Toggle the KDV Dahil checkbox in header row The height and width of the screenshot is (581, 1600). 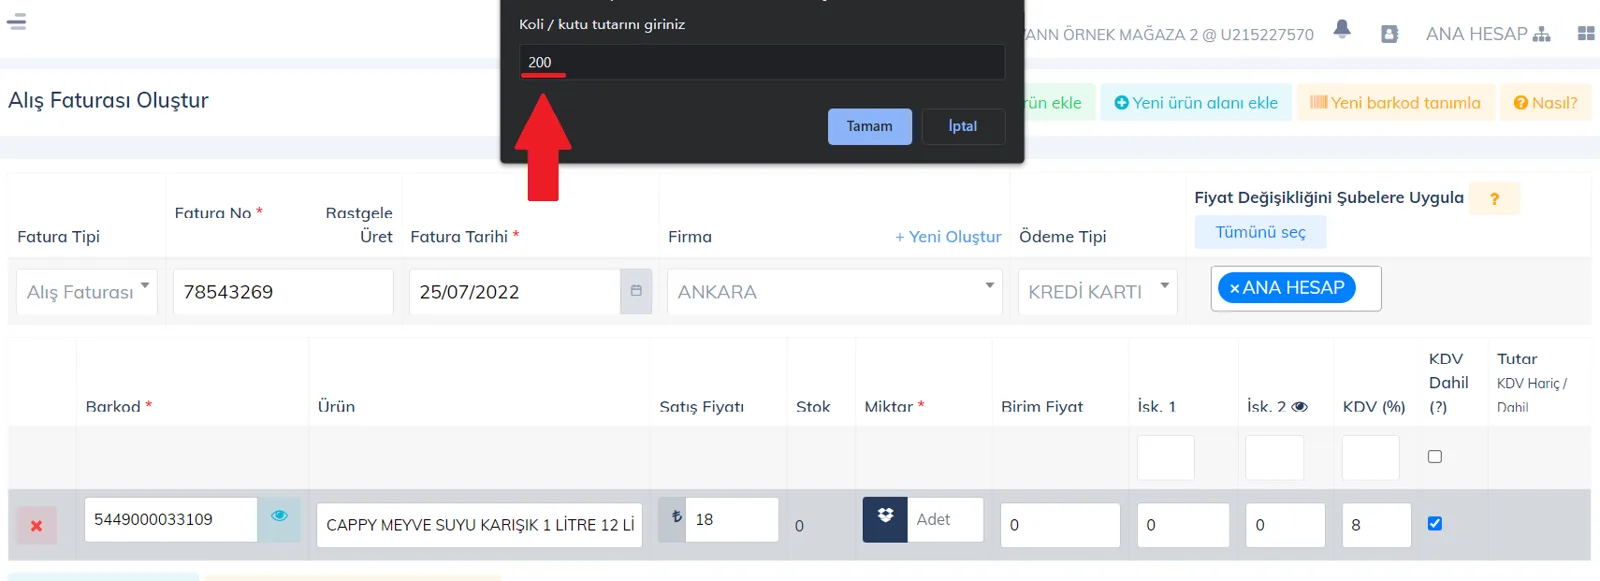coord(1435,456)
